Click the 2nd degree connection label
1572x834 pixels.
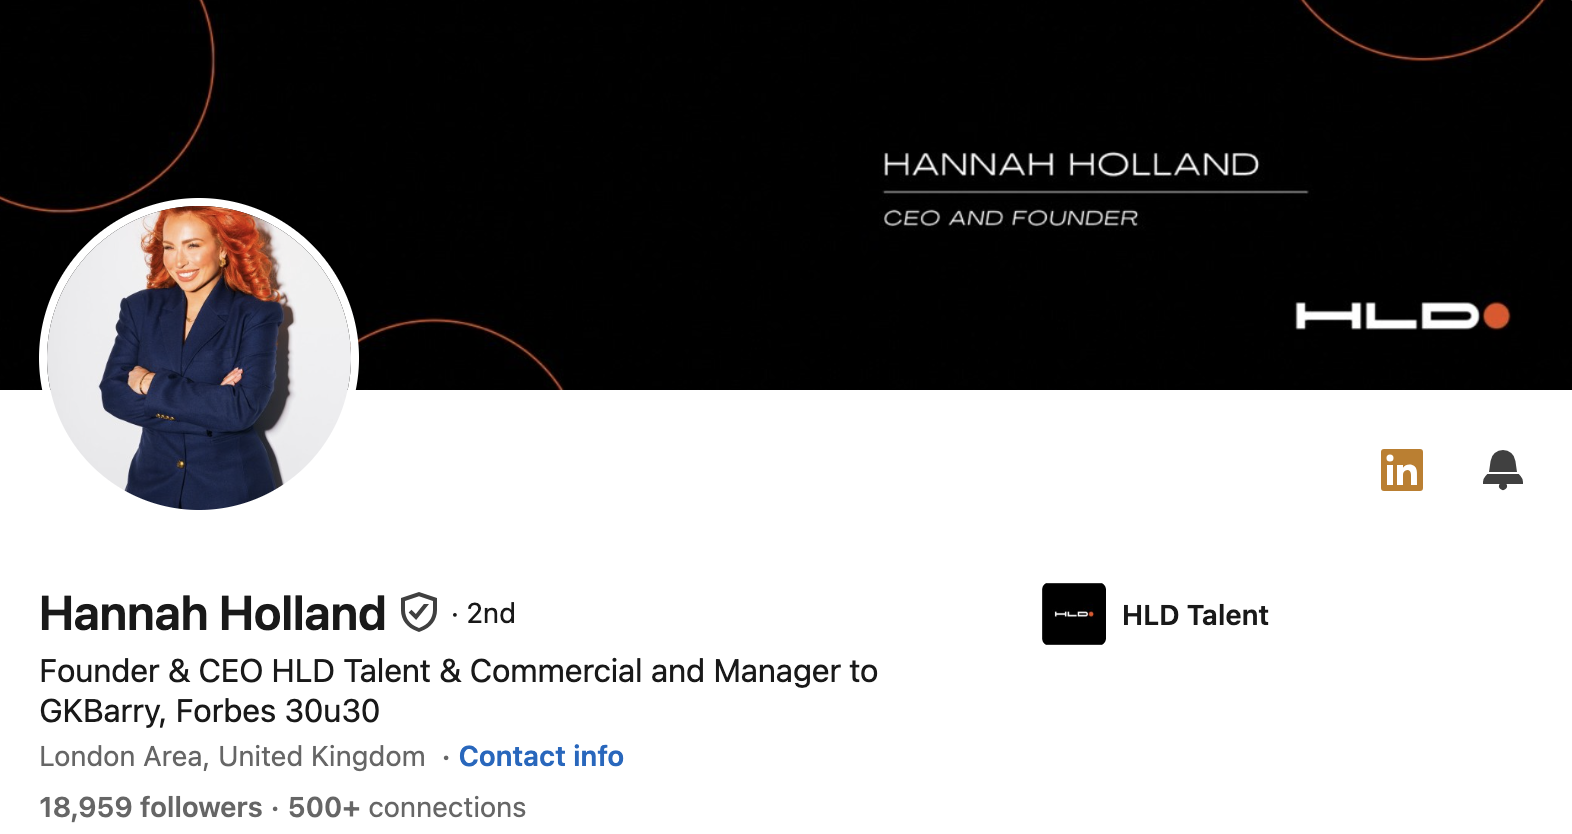(490, 613)
